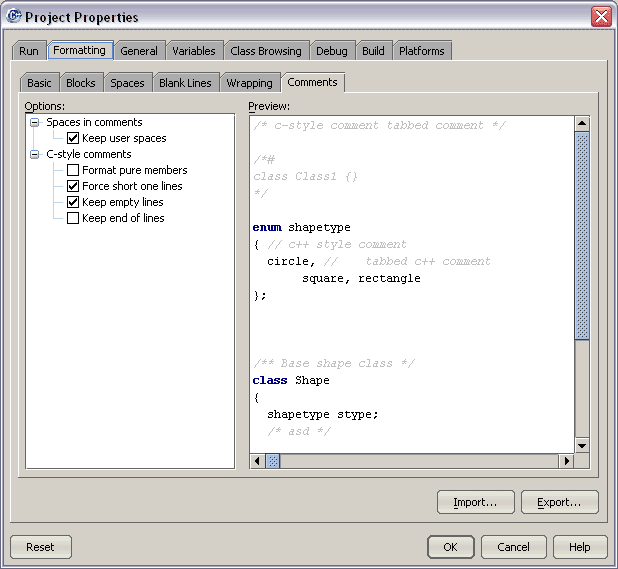Disable Force short one lines checkbox
The height and width of the screenshot is (569, 618).
click(x=73, y=186)
